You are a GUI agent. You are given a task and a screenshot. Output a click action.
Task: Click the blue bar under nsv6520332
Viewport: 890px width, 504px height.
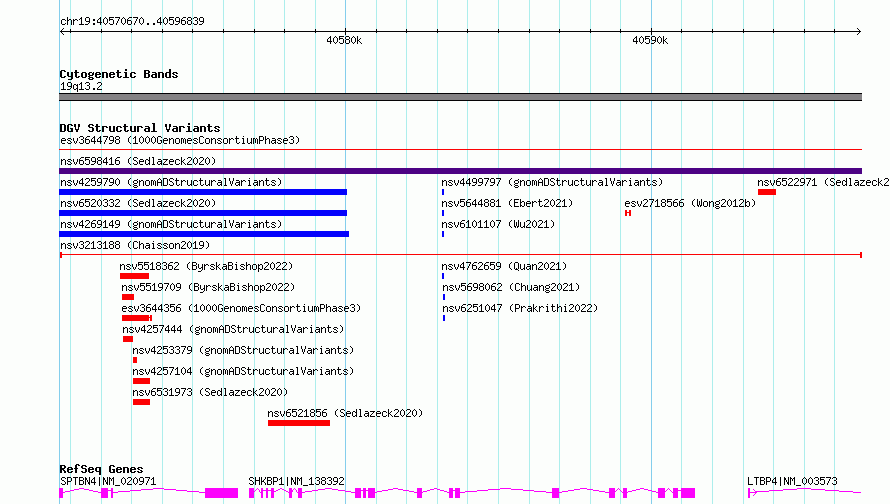(203, 213)
